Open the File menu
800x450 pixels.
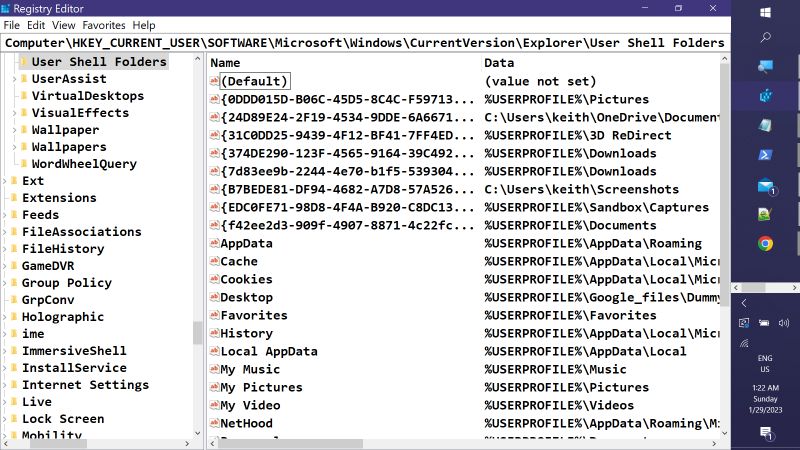click(11, 25)
